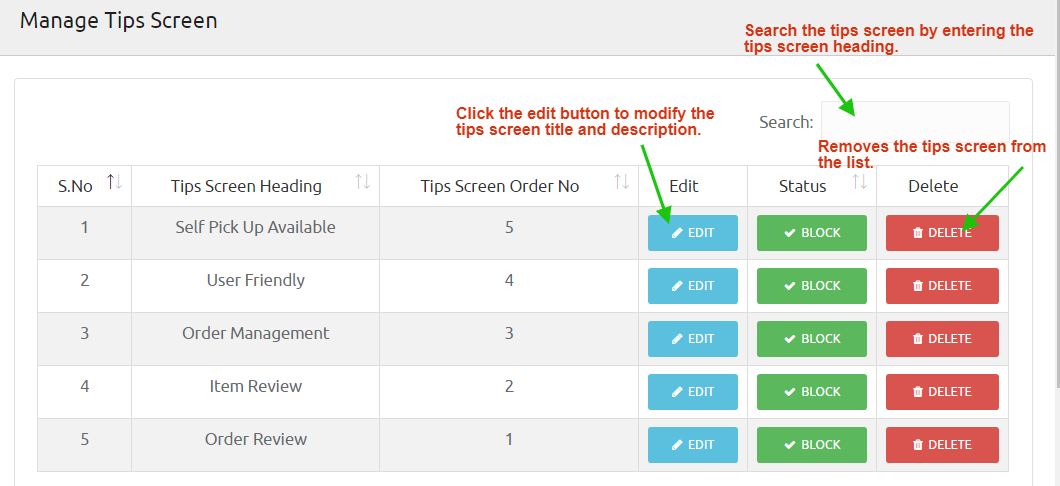Delete the Order Management tips screen
Image resolution: width=1060 pixels, height=486 pixels.
(x=941, y=339)
